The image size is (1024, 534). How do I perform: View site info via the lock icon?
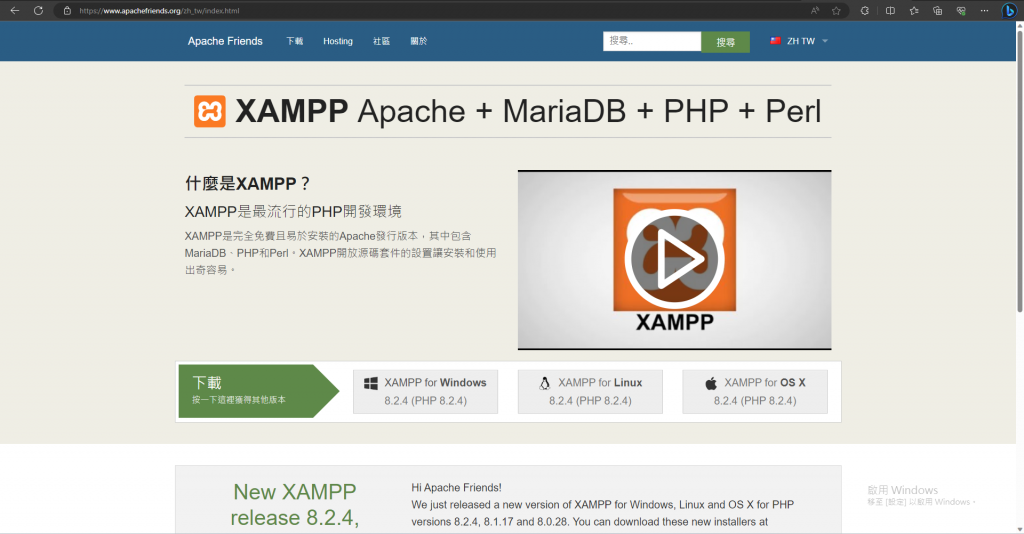pyautogui.click(x=67, y=10)
